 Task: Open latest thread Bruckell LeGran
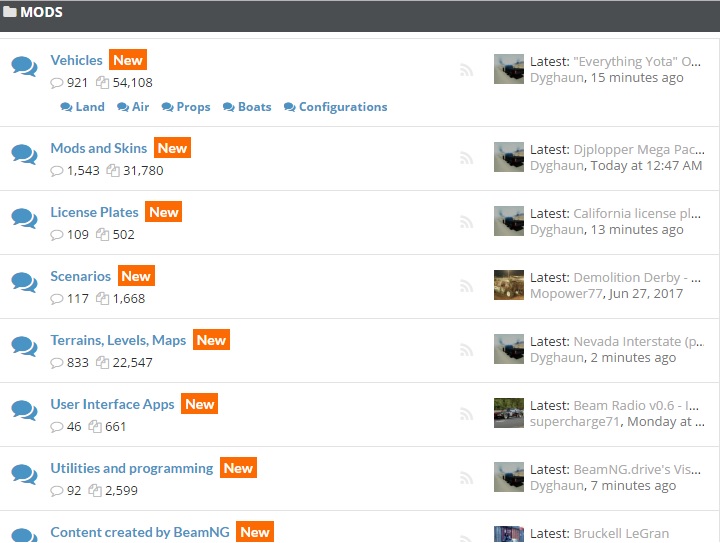tap(621, 533)
